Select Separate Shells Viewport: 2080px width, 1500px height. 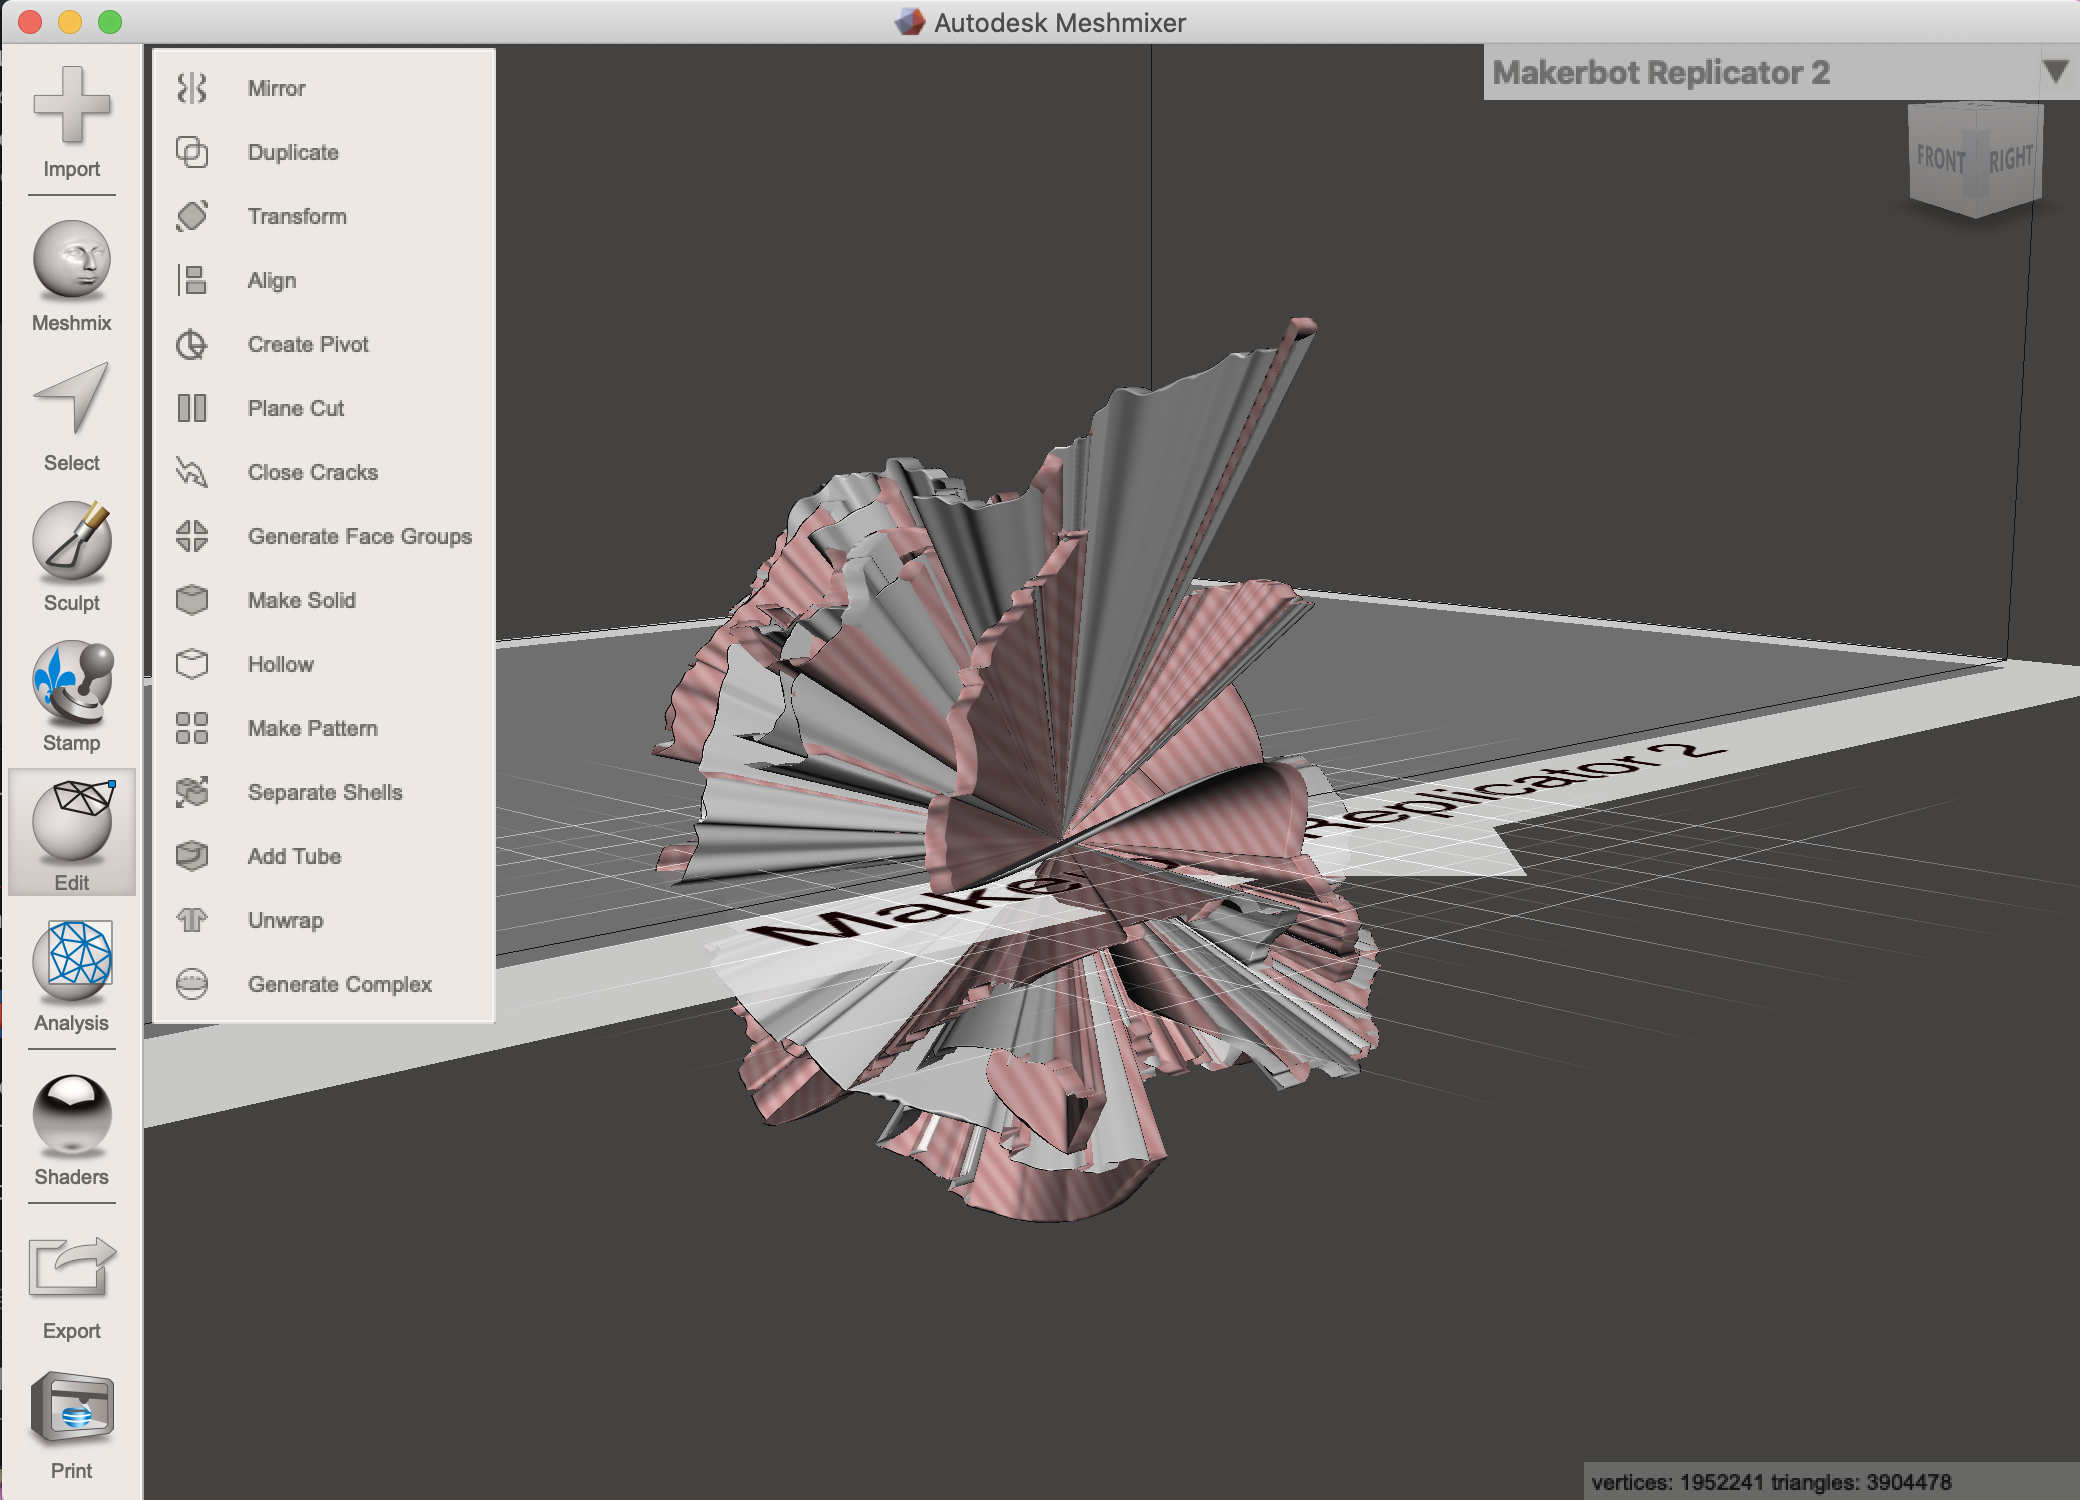coord(324,792)
